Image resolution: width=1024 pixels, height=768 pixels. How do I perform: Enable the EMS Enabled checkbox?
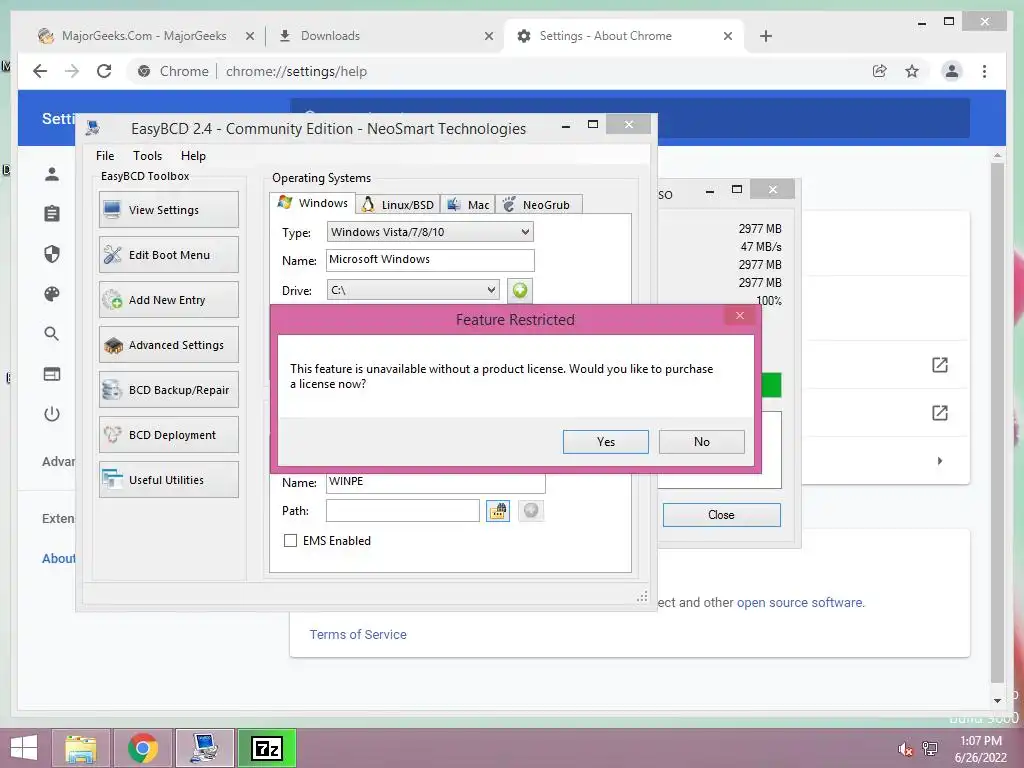click(x=290, y=541)
